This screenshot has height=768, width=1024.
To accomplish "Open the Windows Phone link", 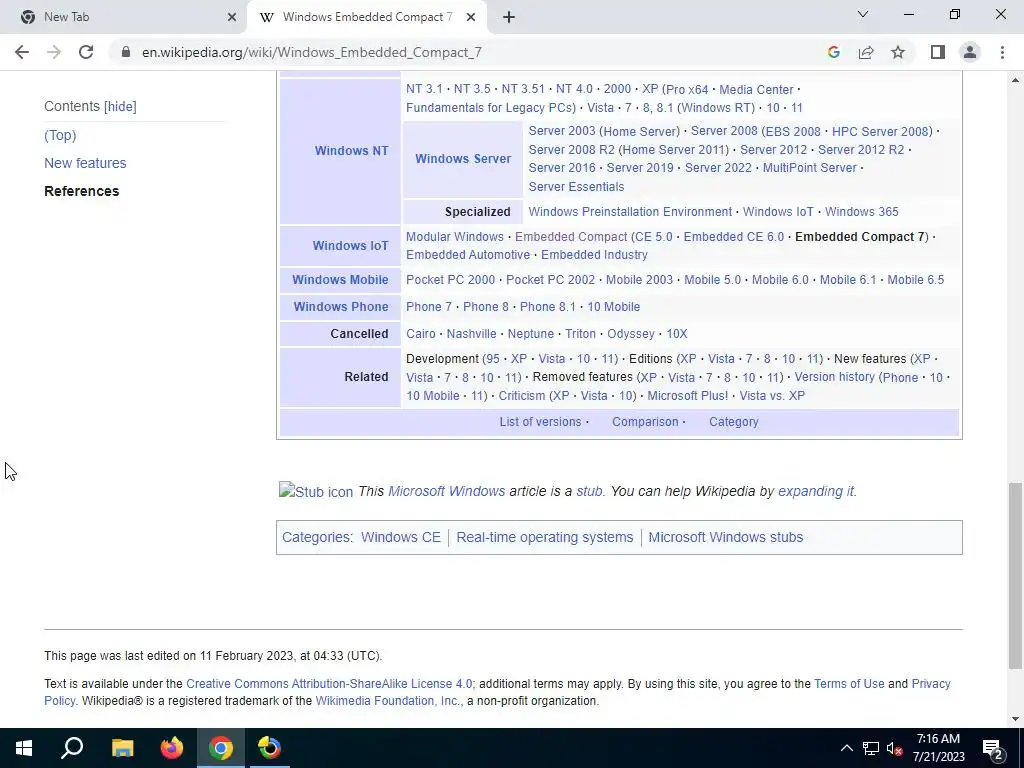I will tap(340, 307).
